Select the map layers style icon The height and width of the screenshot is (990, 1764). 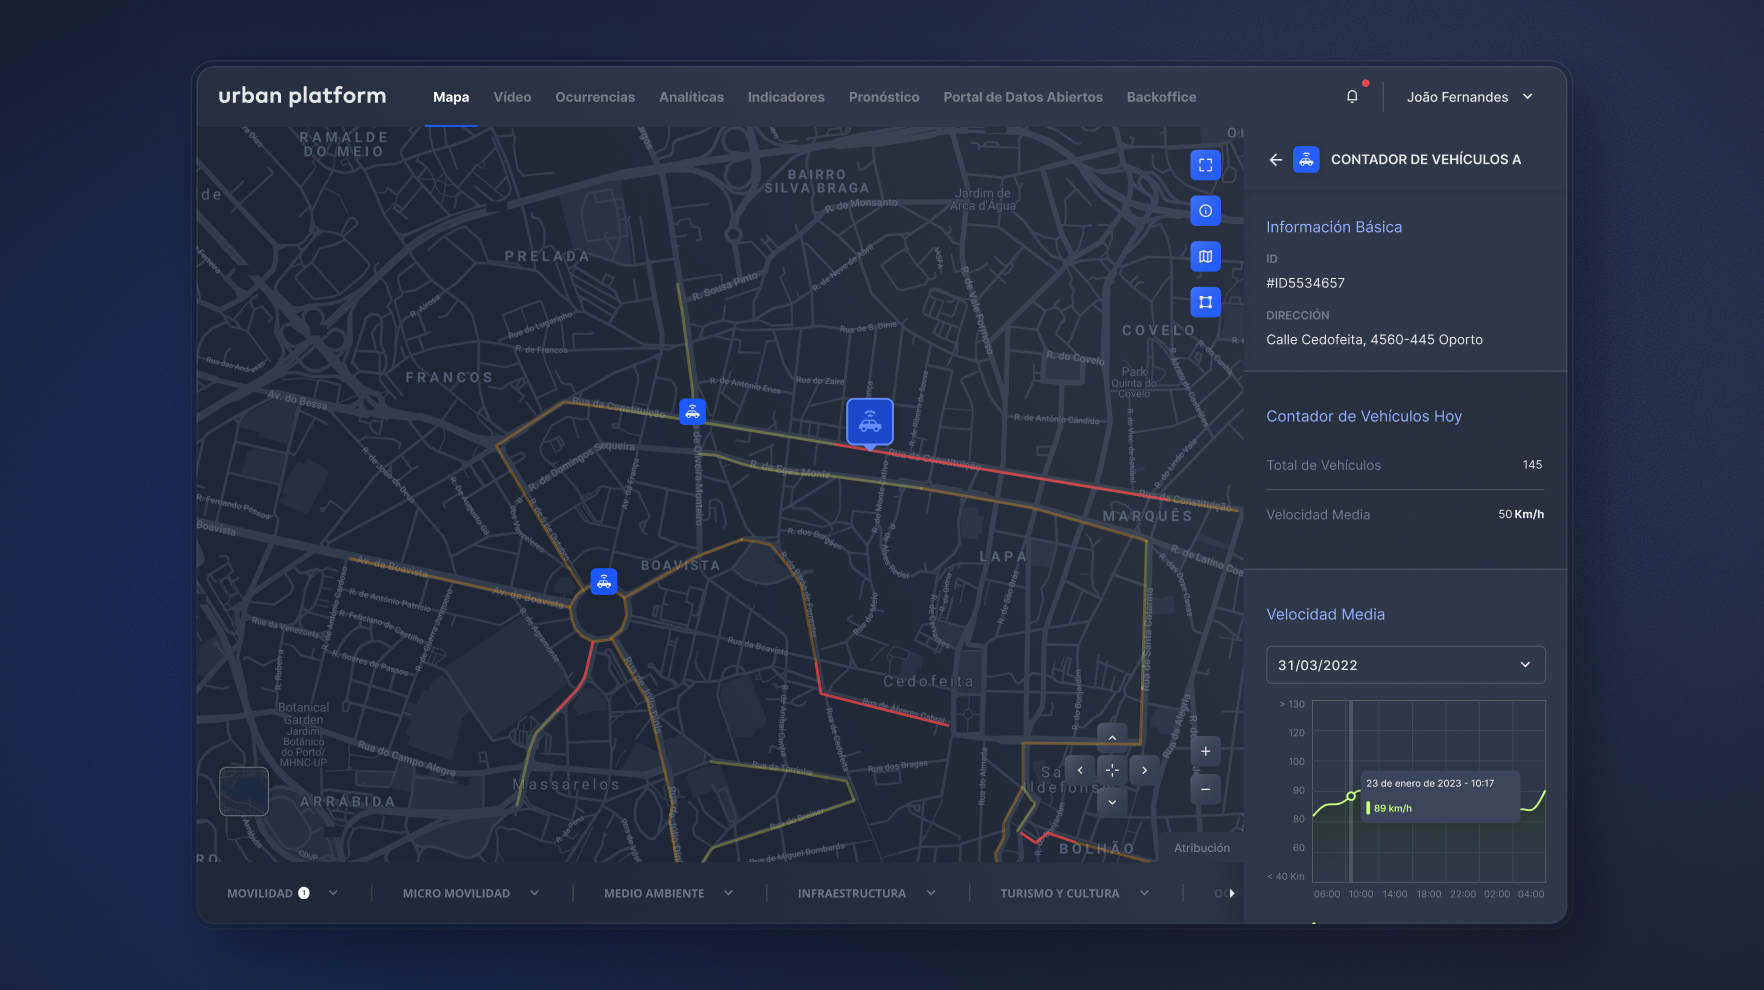1205,257
